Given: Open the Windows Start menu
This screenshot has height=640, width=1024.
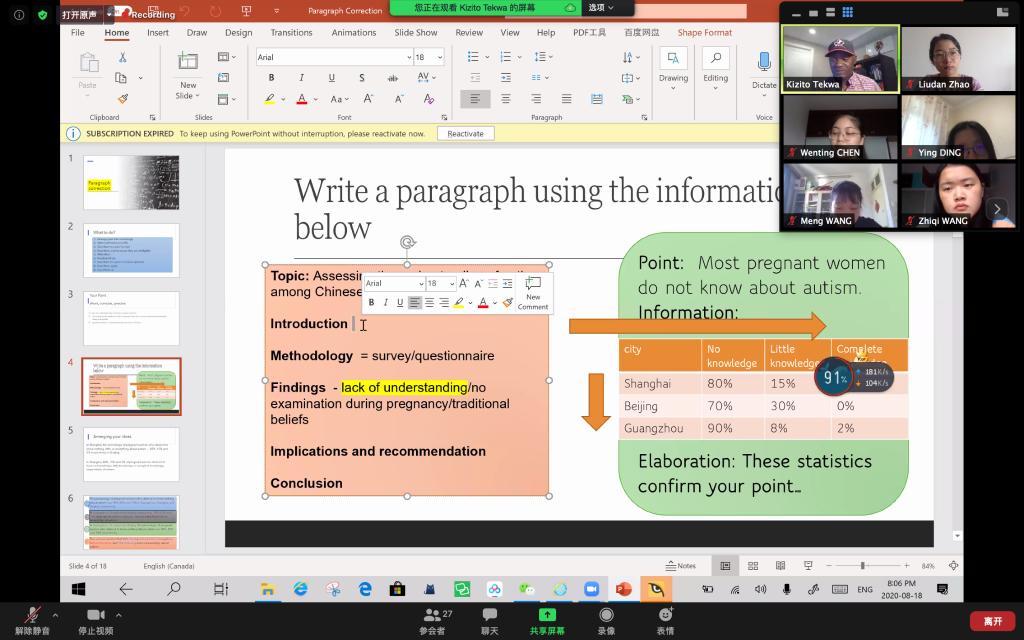Looking at the screenshot, I should (78, 589).
